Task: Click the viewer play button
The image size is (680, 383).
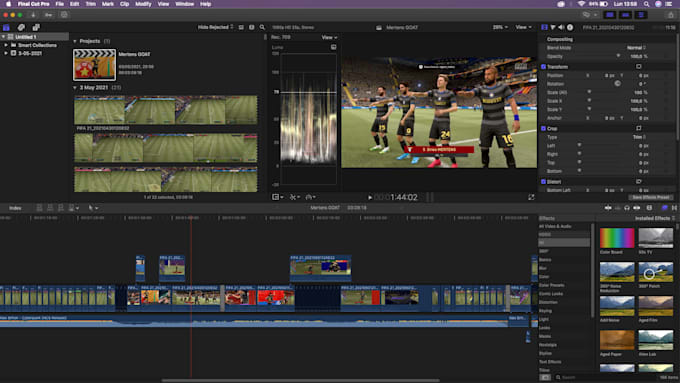Action: pyautogui.click(x=370, y=197)
